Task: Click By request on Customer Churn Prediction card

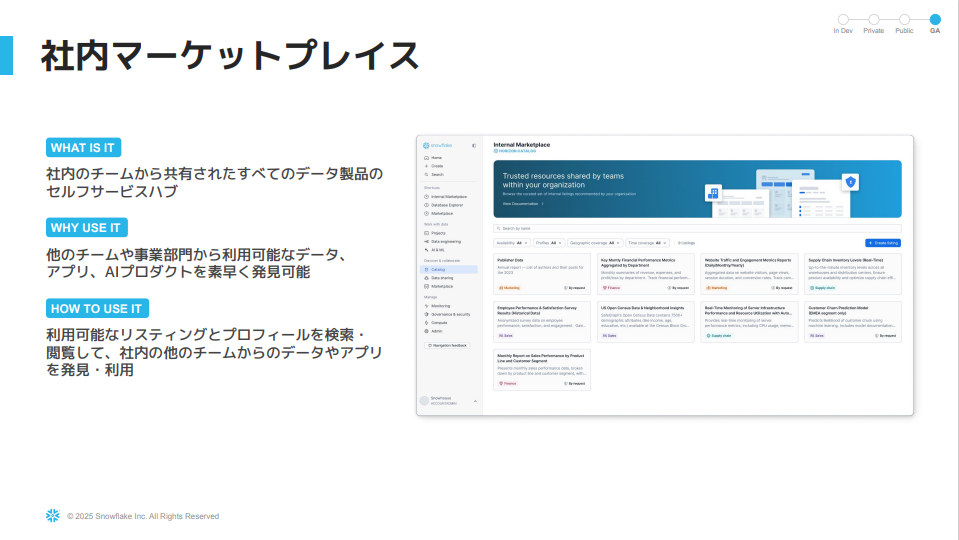Action: 886,336
